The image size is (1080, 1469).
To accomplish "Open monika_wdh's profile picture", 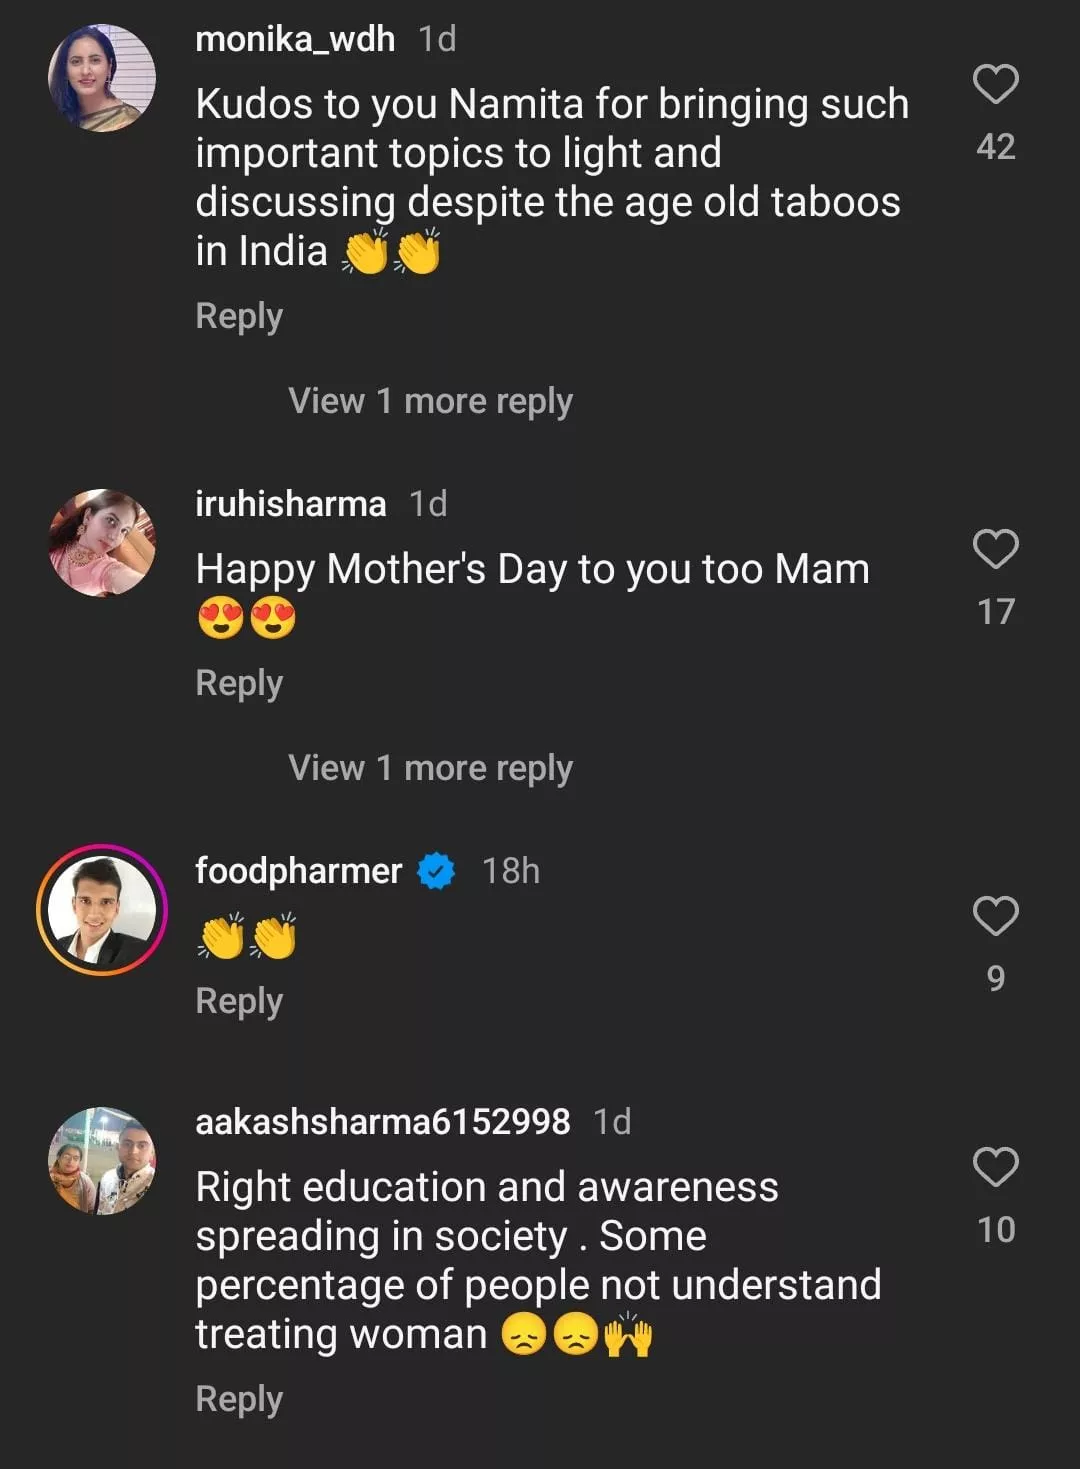I will pos(102,78).
